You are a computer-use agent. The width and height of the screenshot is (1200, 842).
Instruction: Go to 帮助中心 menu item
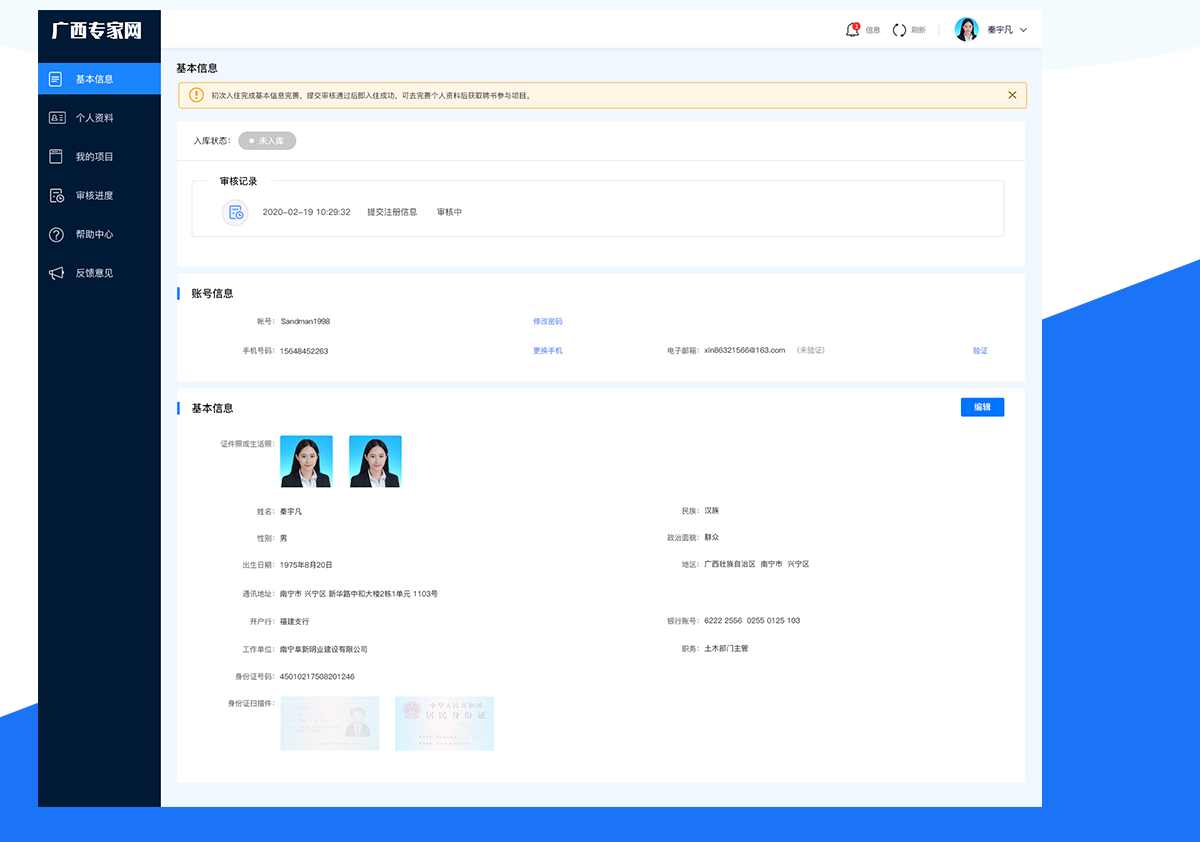click(x=95, y=234)
